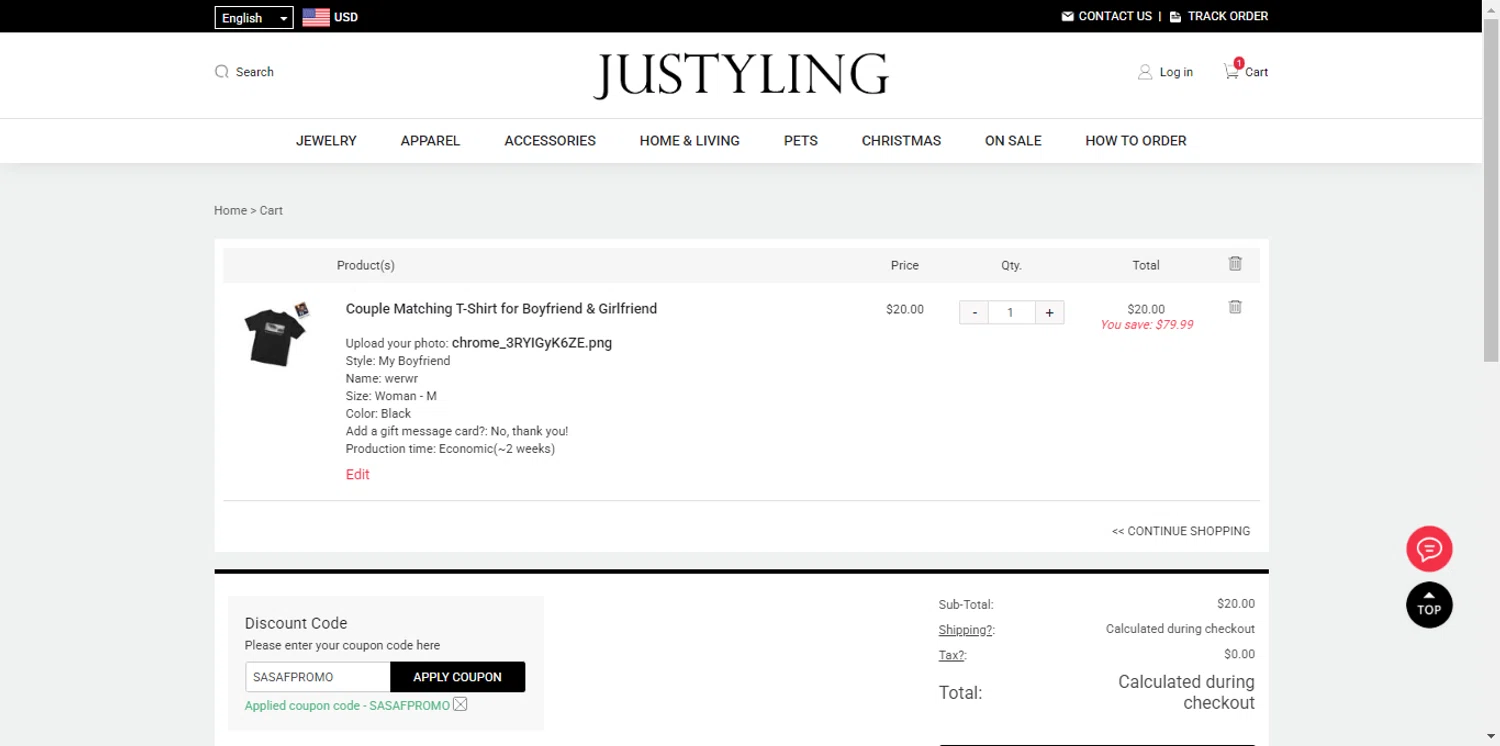Click the CONTACT US text link
Viewport: 1500px width, 746px height.
(1115, 16)
